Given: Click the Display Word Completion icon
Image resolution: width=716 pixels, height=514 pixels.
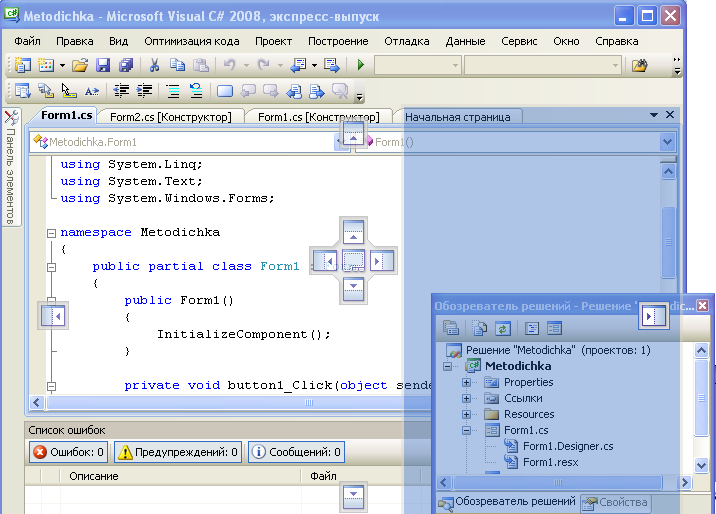Looking at the screenshot, I should tap(92, 91).
